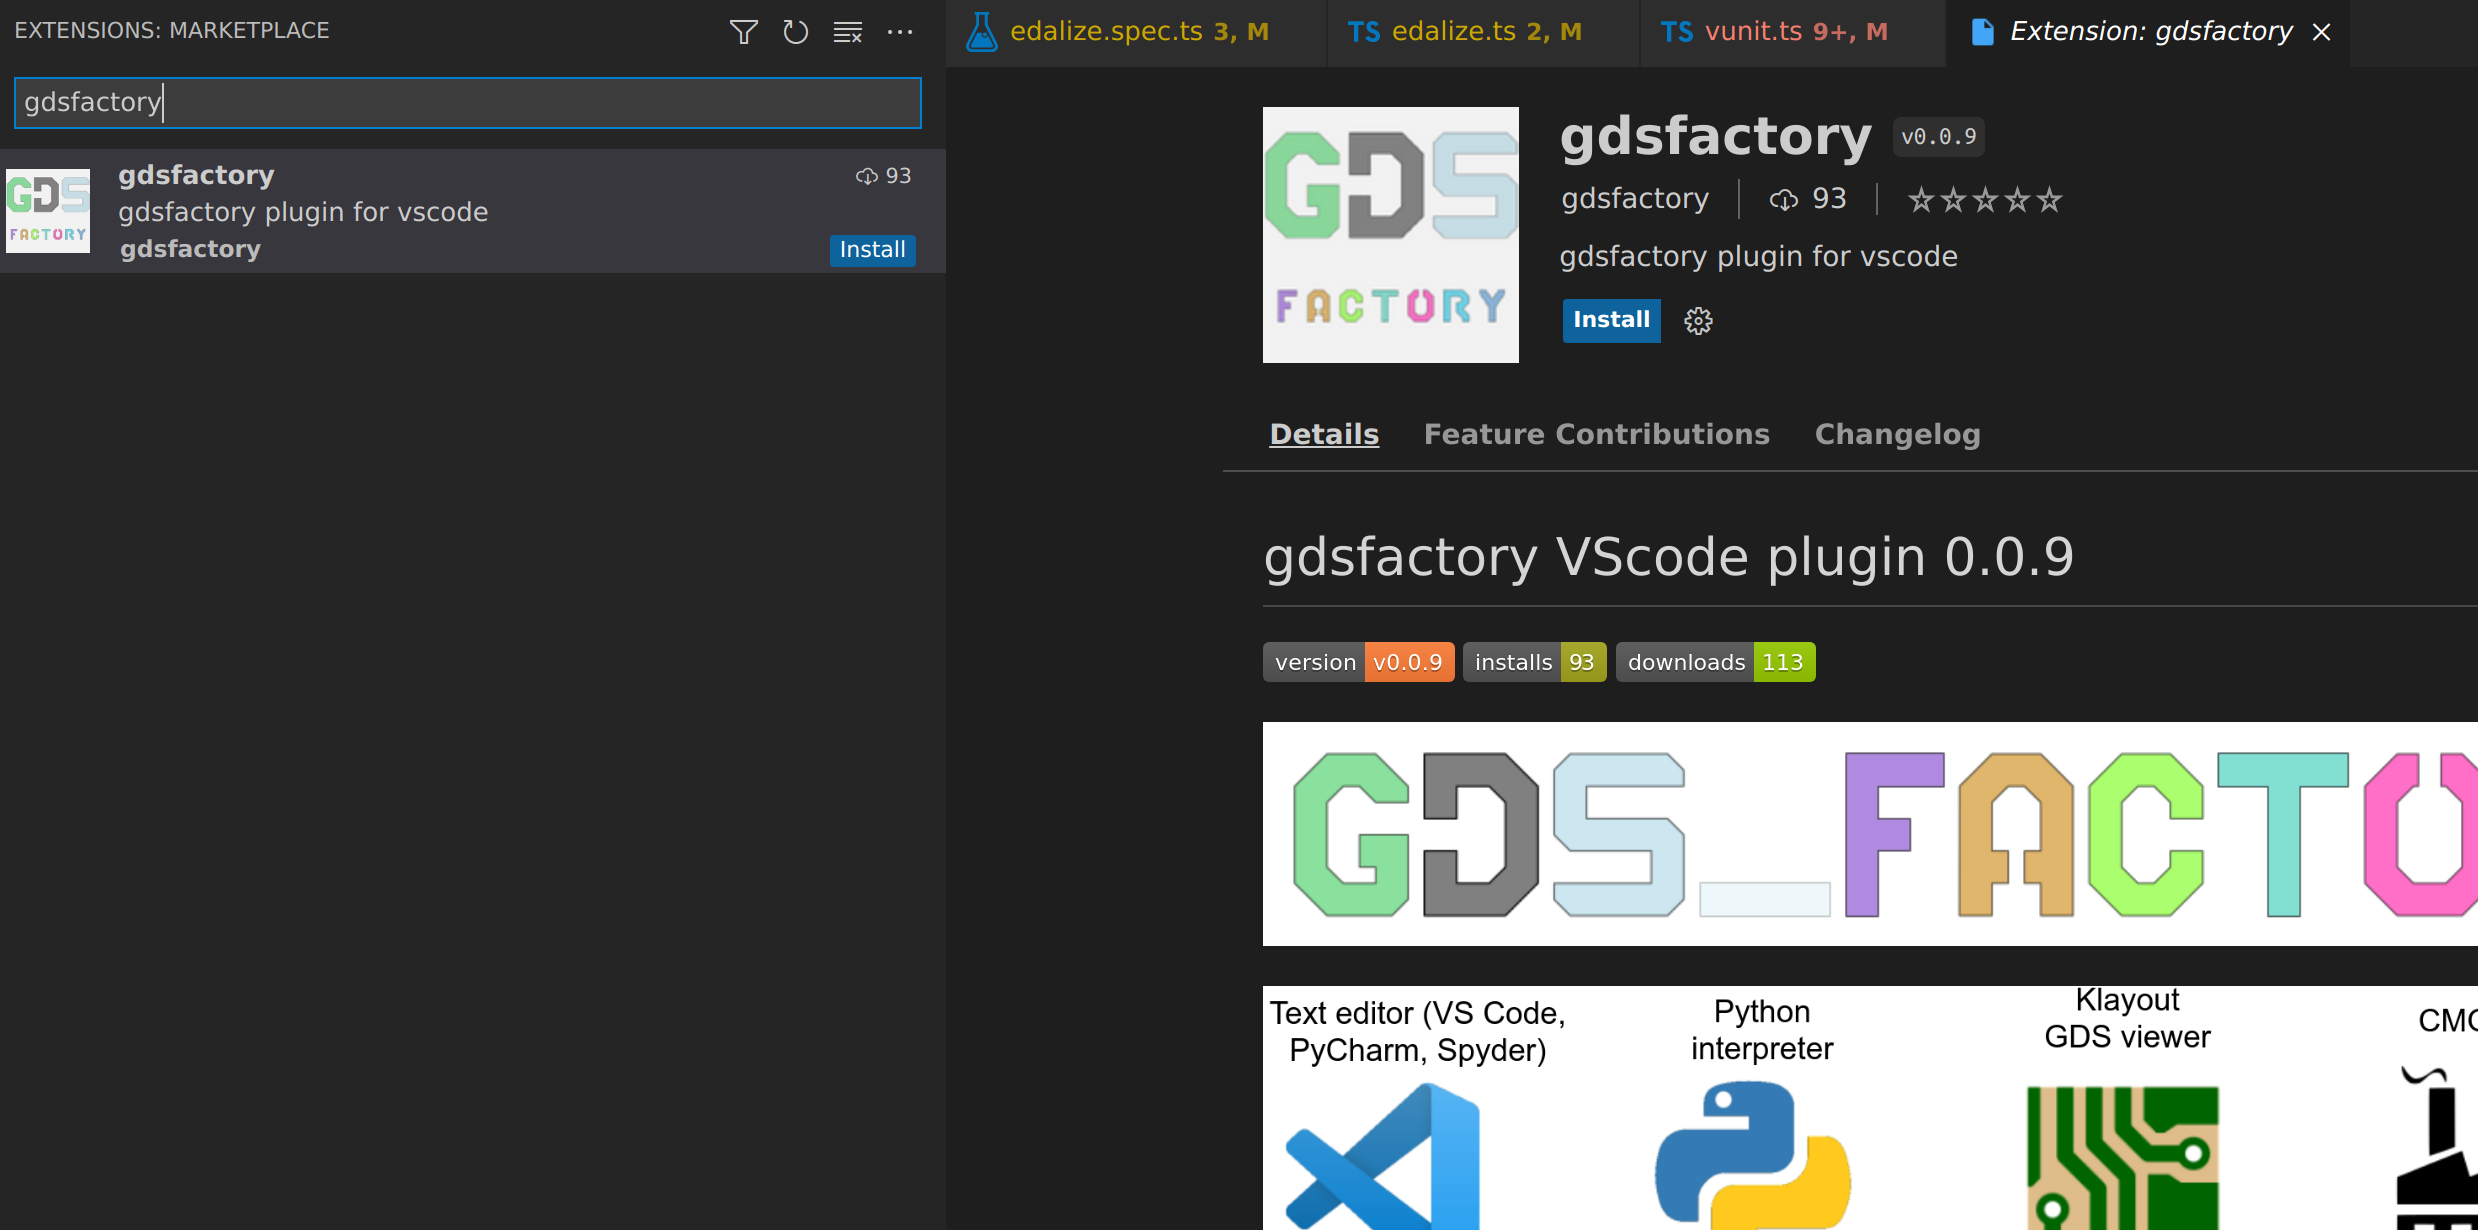
Task: Click the 'gdsfactory plugin for vscode' description in details
Action: [x=1758, y=257]
